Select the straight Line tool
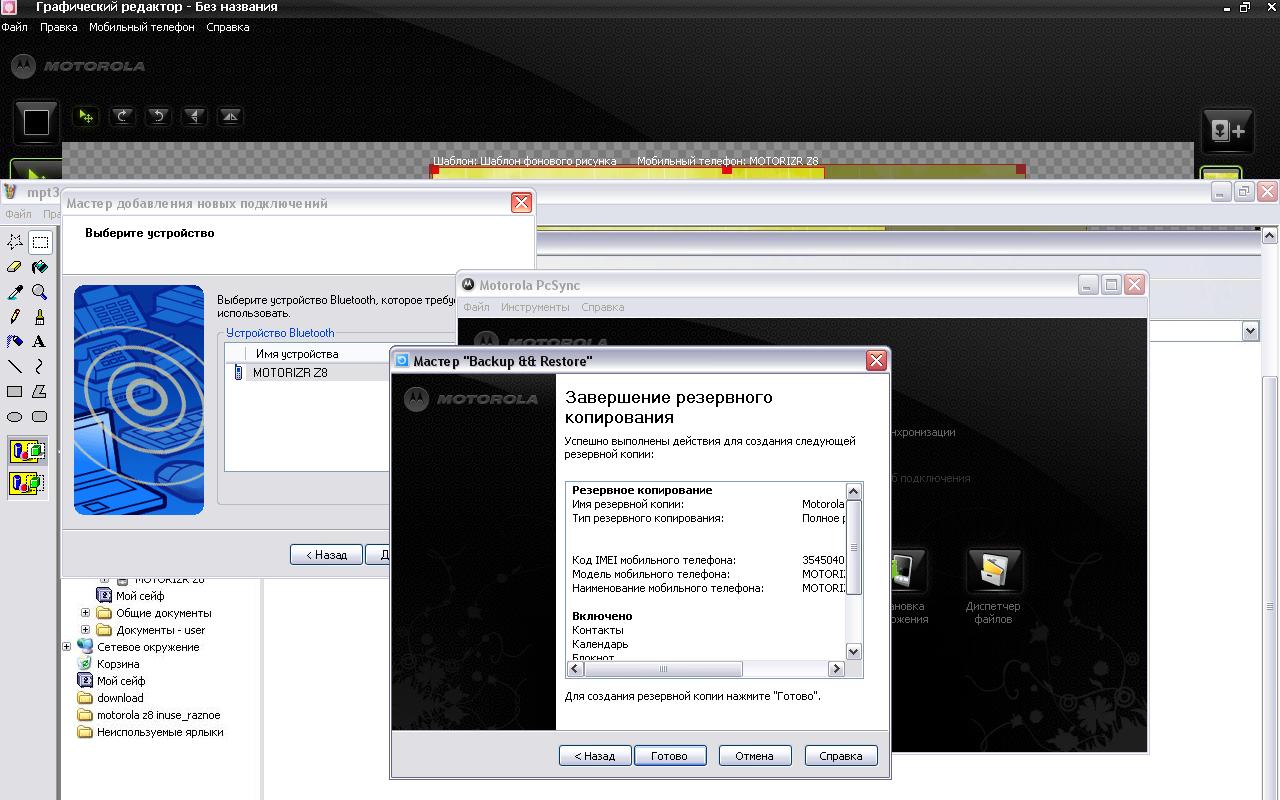The image size is (1280, 800). click(x=15, y=367)
